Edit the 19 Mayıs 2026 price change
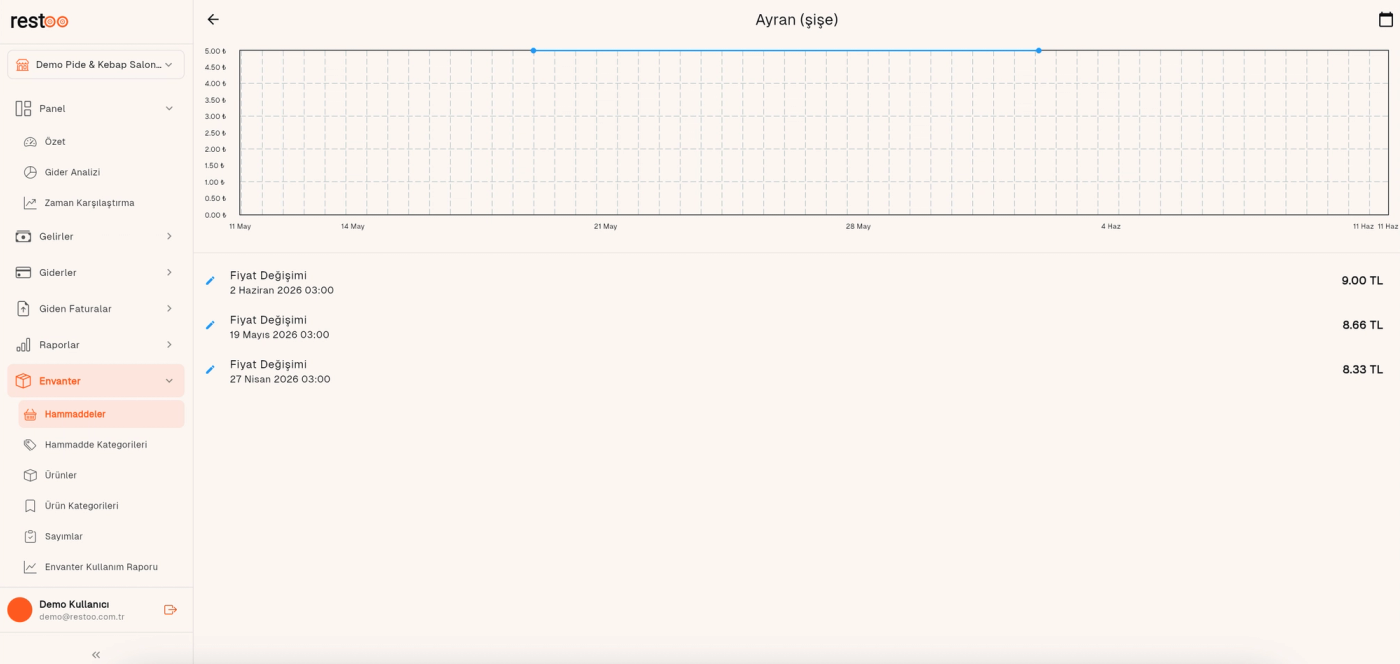Screen dimensions: 1400x664 210,325
